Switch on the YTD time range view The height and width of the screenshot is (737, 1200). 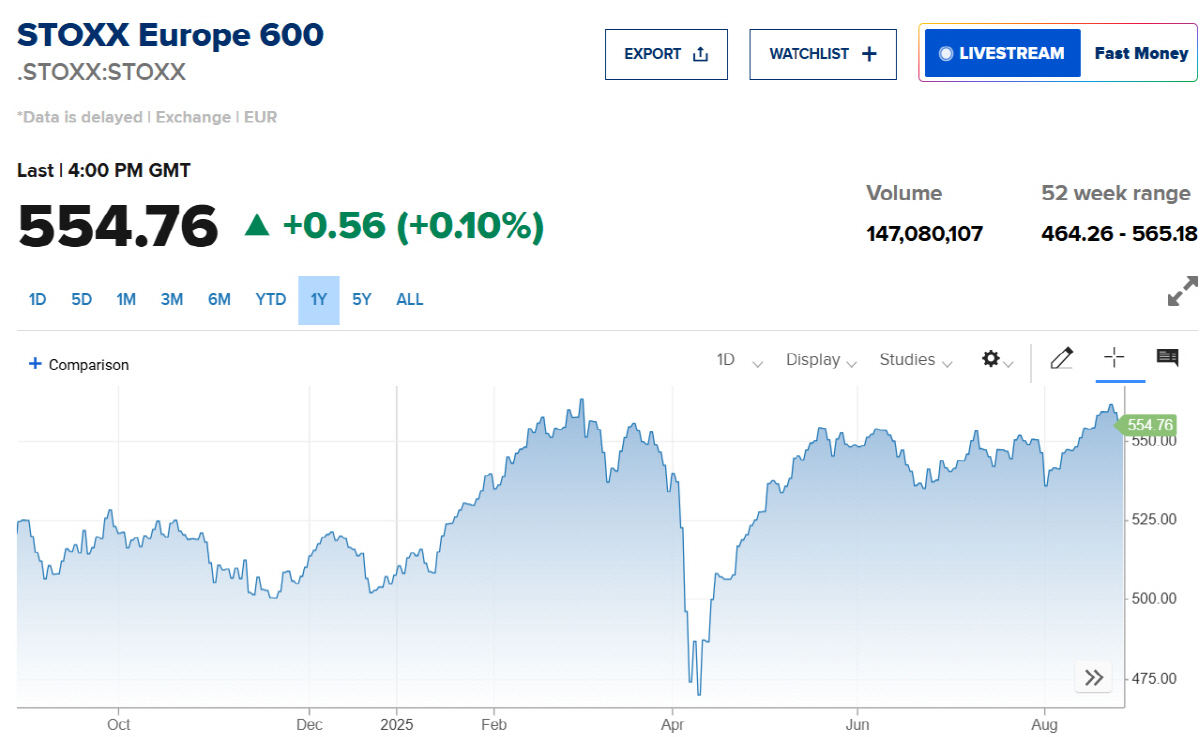(270, 299)
